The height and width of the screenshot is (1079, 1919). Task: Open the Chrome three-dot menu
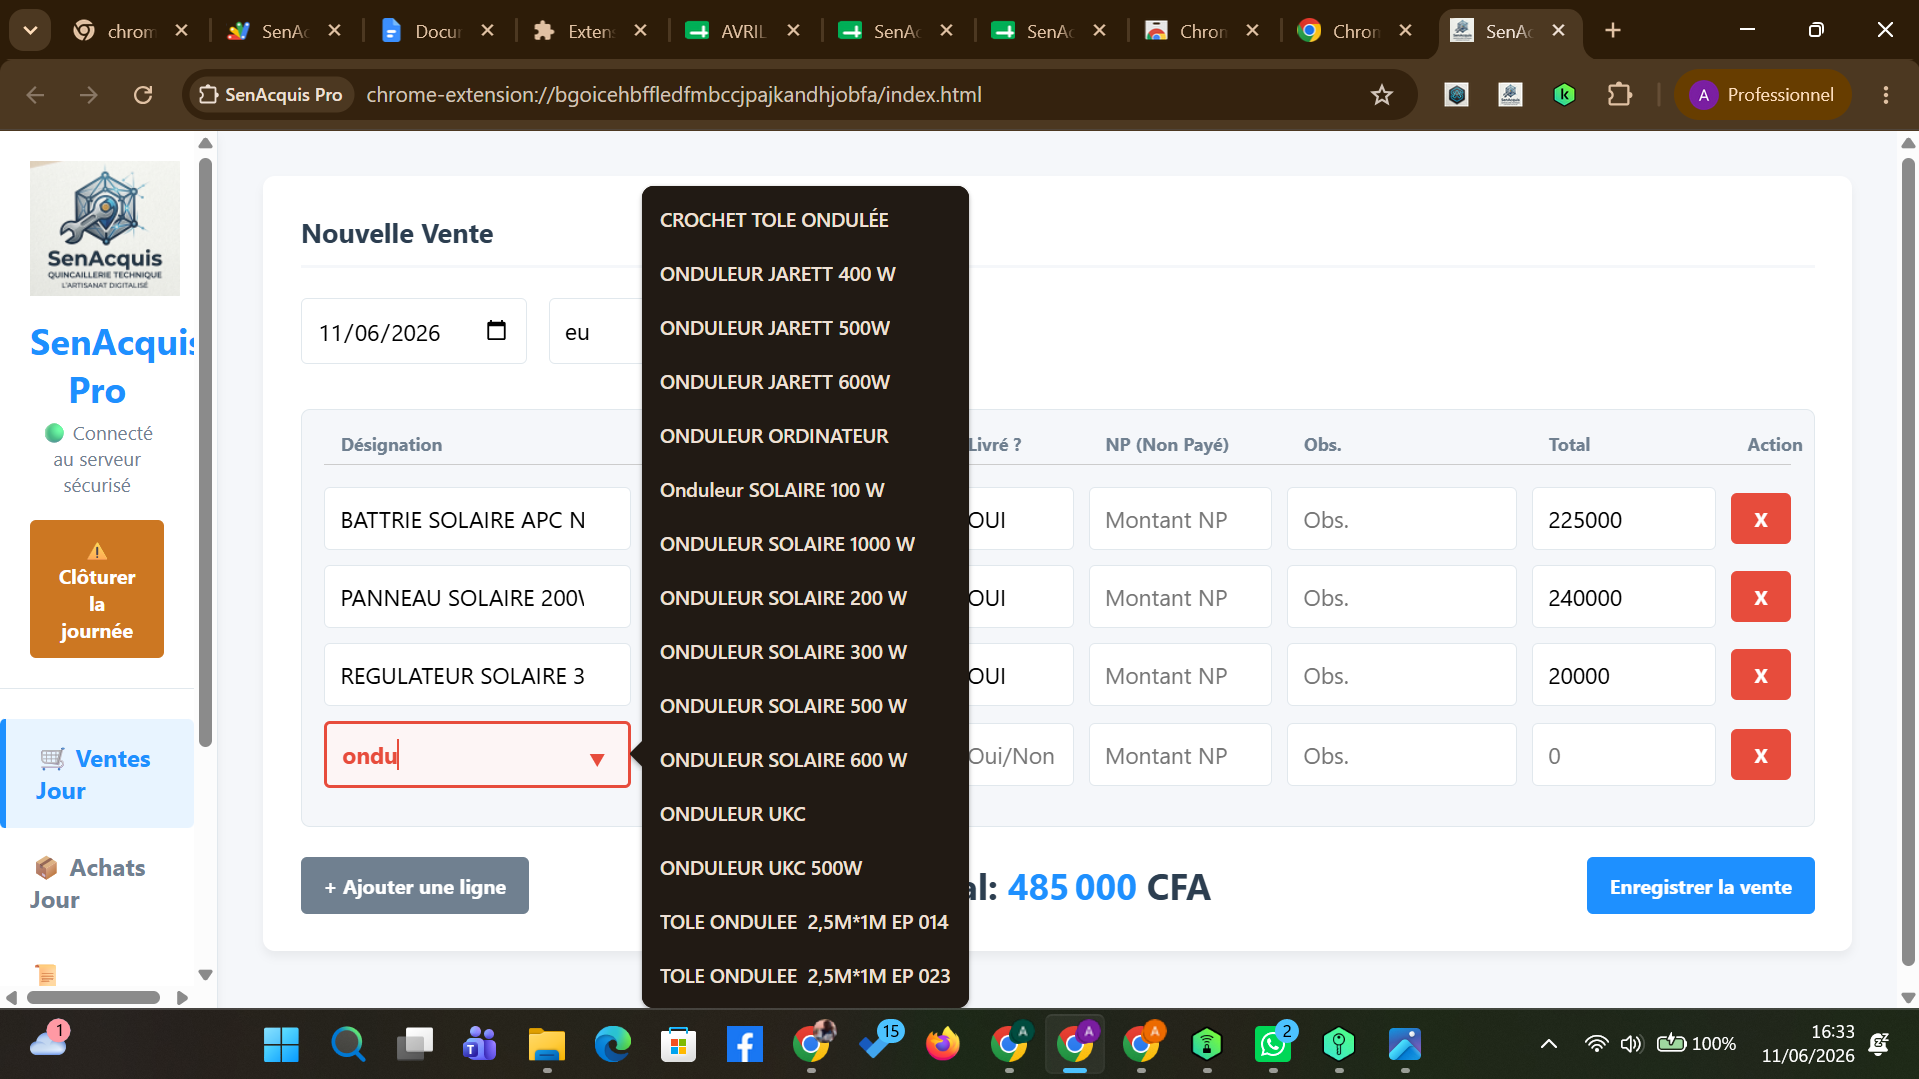1885,95
